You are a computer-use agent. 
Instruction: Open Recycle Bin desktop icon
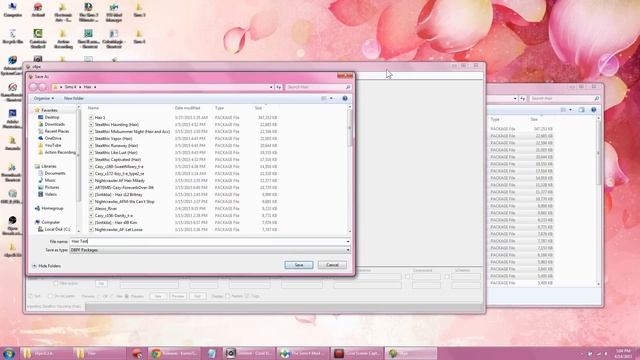coord(13,36)
